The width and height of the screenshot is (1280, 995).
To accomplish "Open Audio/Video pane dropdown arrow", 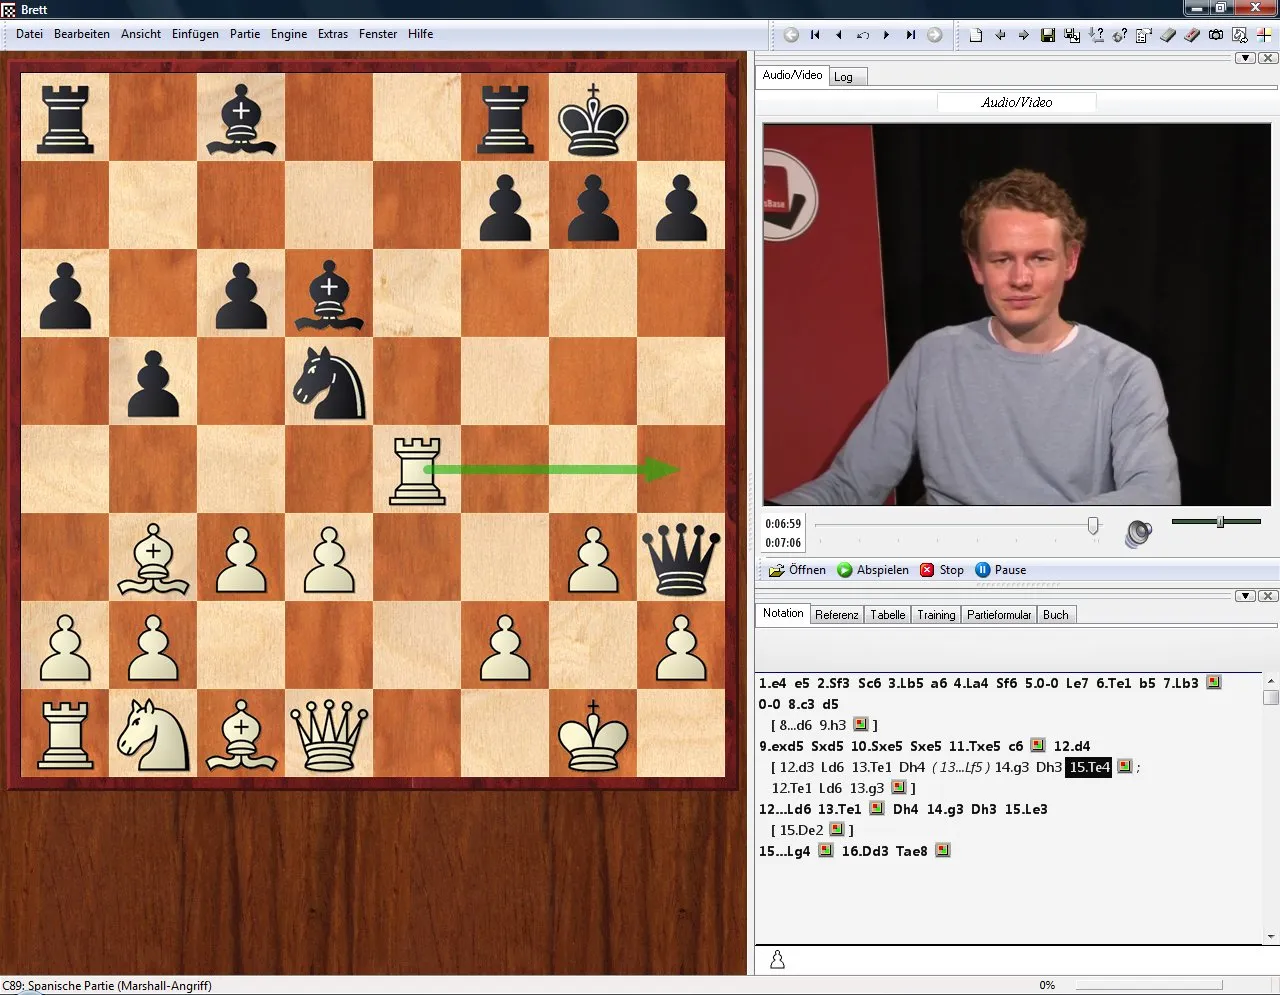I will tap(1245, 58).
